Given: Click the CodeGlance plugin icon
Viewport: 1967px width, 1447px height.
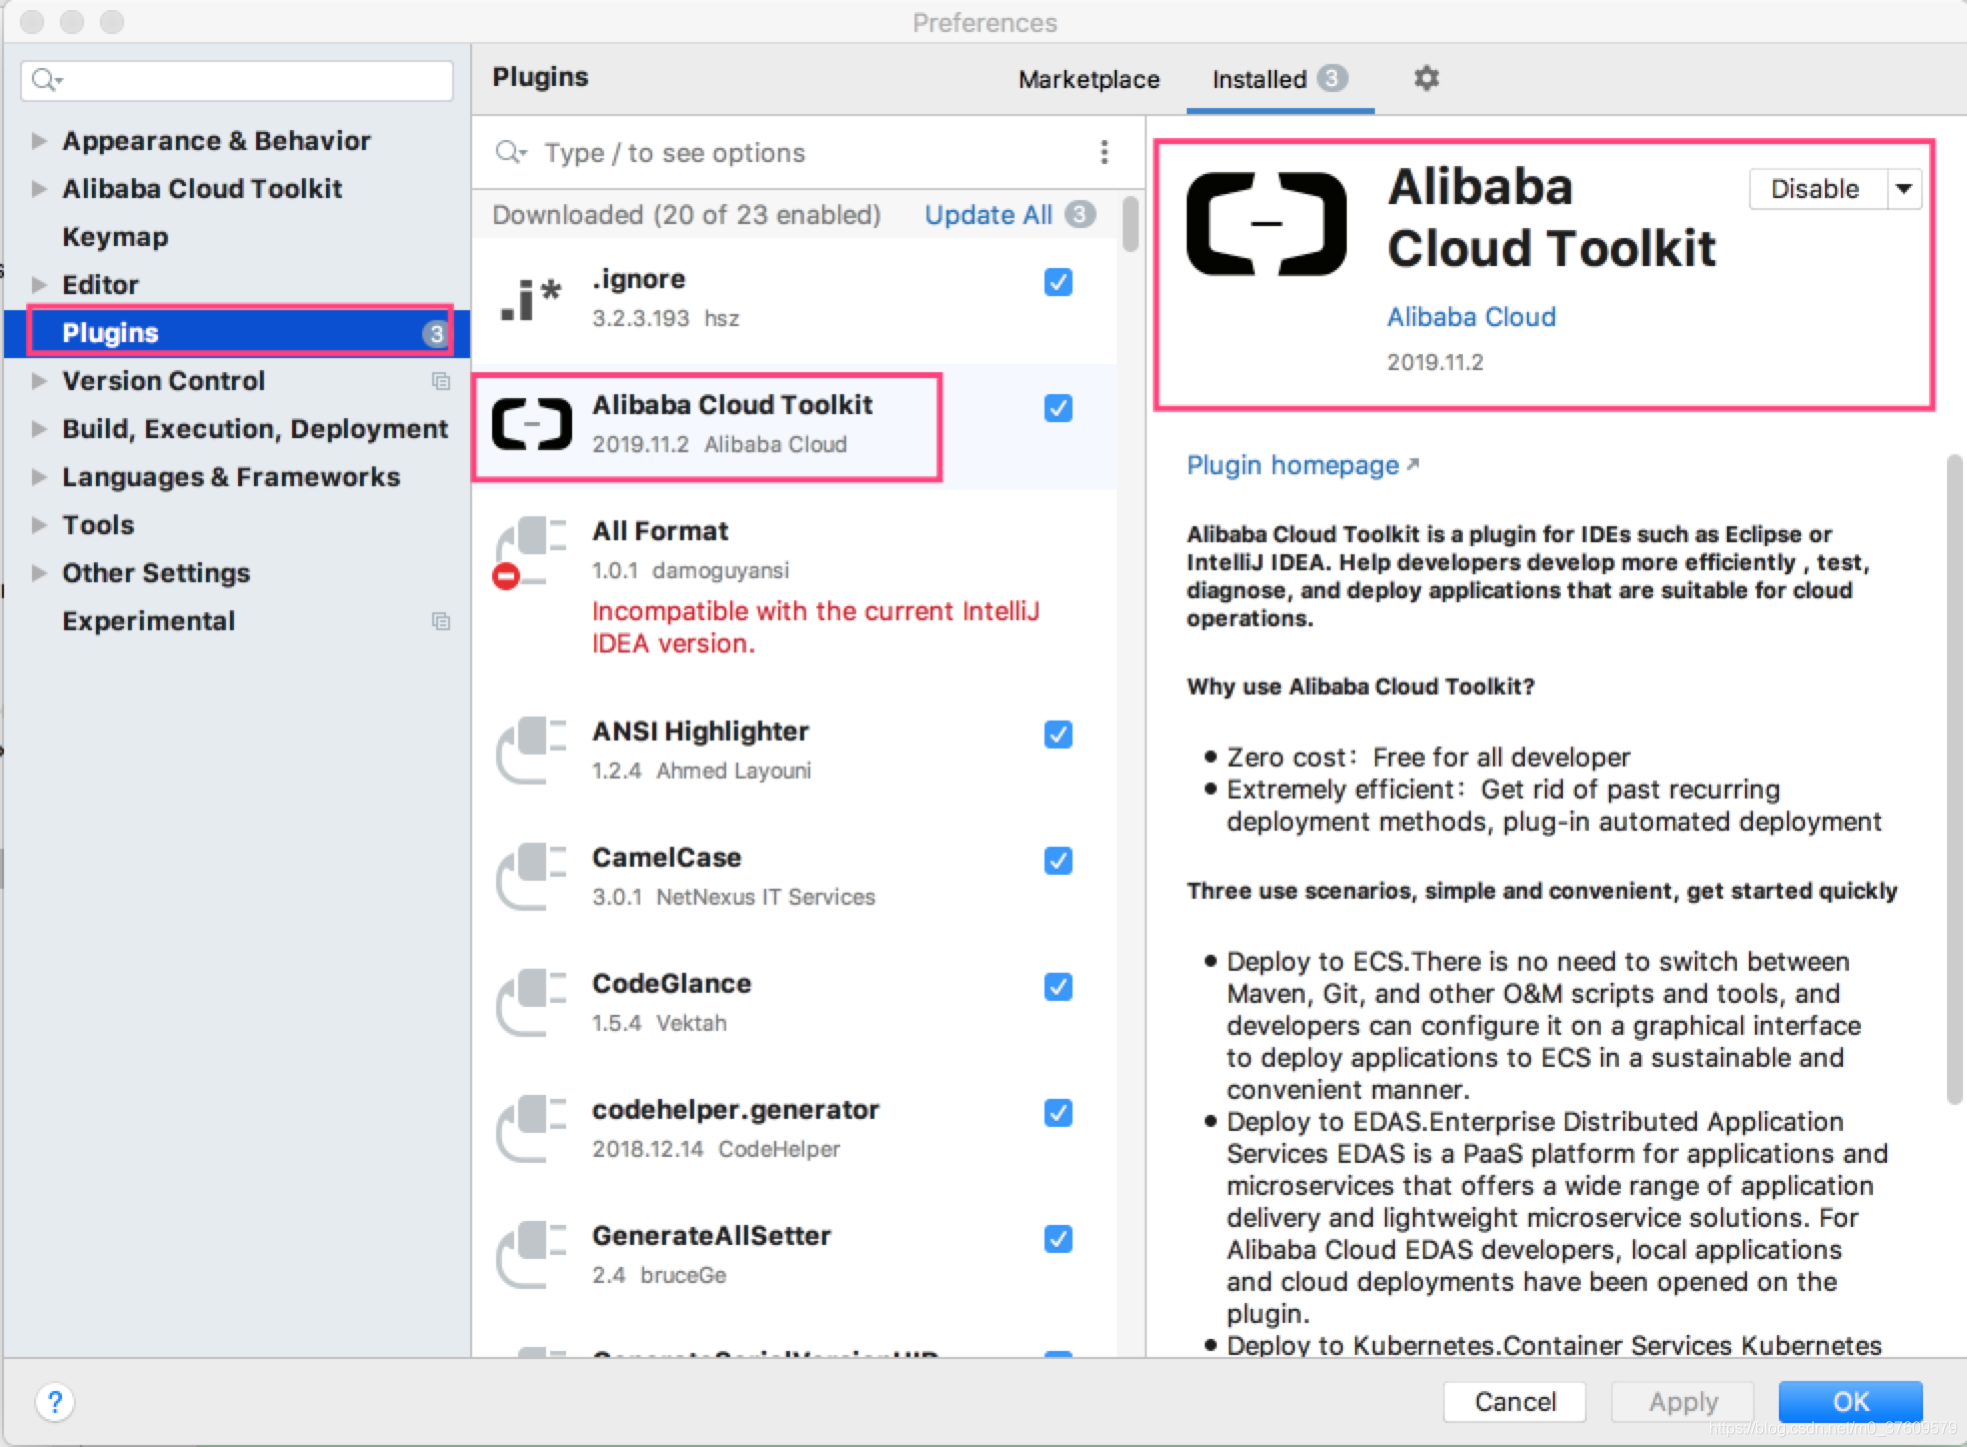Looking at the screenshot, I should 531,1003.
